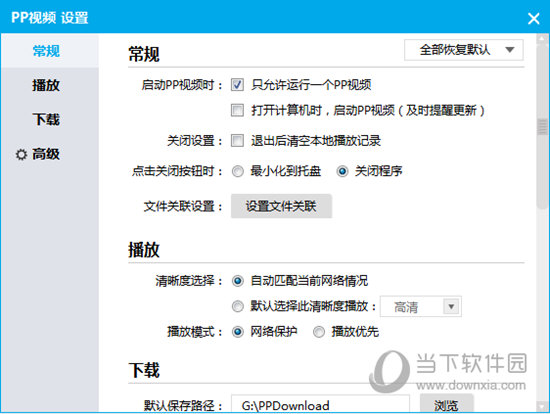Close the PP视频 设置 window
The image size is (550, 414).
point(533,18)
